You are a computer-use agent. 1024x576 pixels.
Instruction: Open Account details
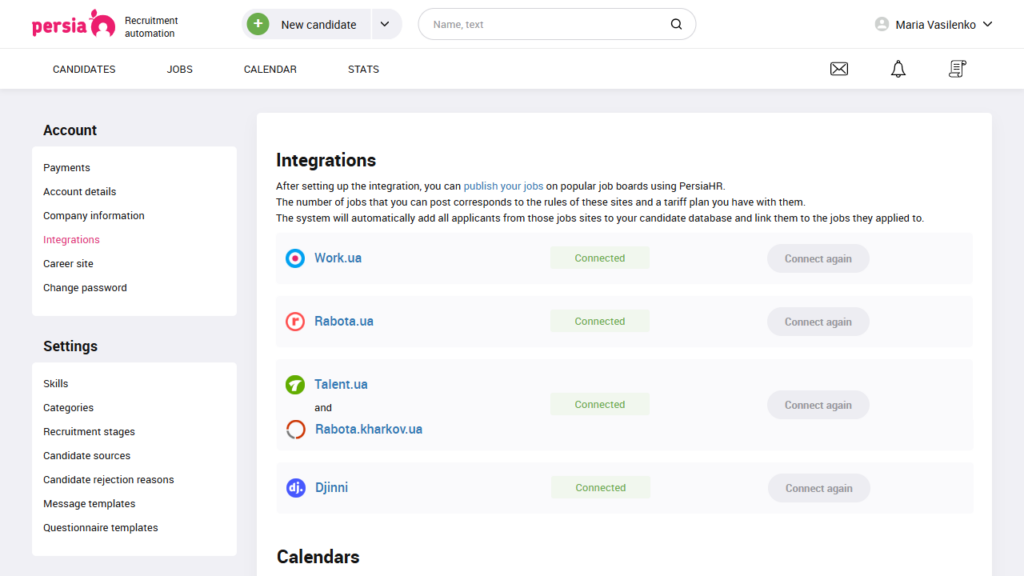80,192
